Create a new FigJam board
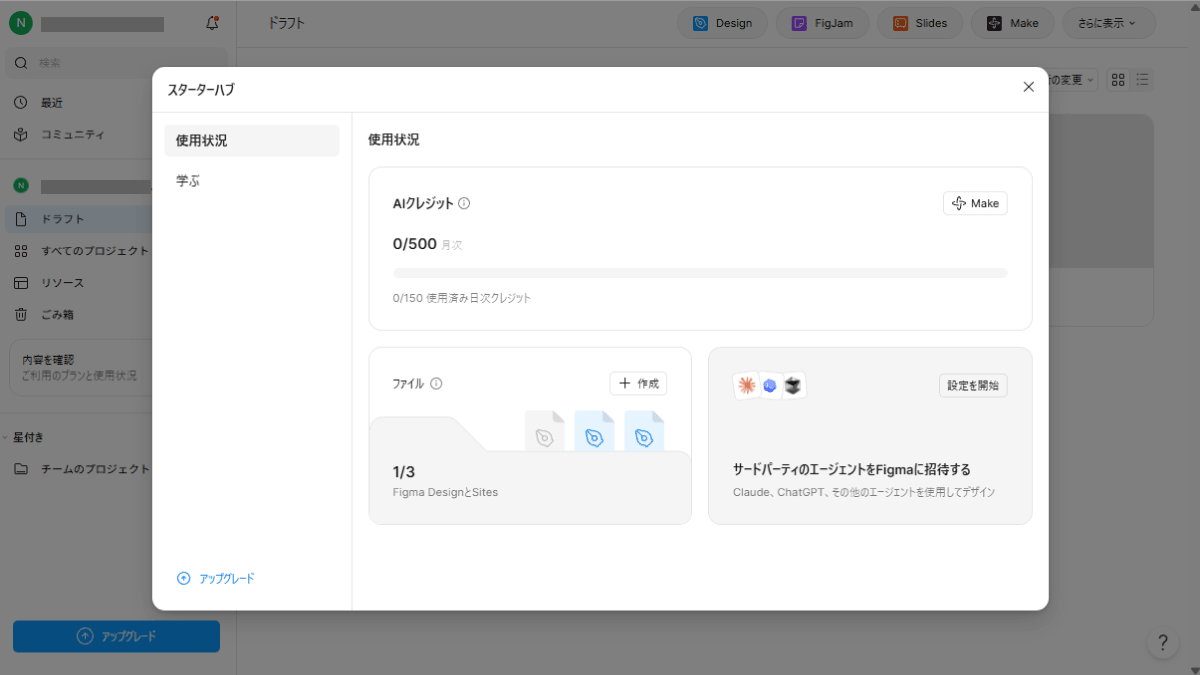 click(822, 23)
